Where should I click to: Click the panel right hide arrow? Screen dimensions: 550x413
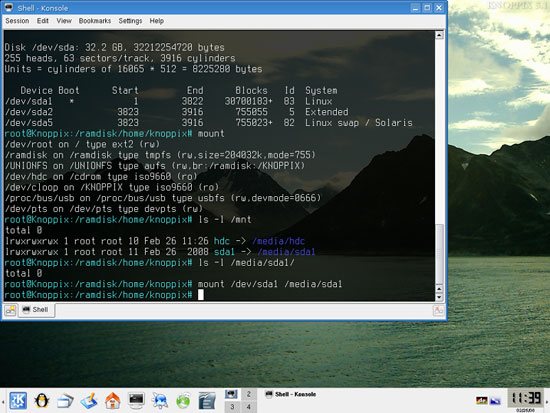(547, 401)
